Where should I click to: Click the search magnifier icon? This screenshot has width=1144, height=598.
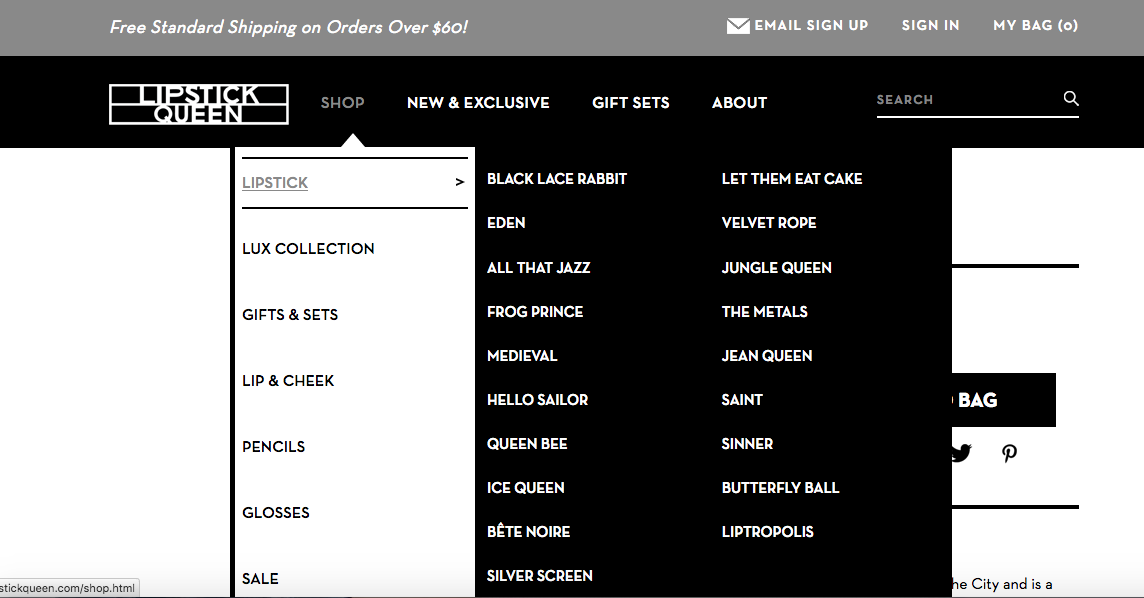[1071, 98]
